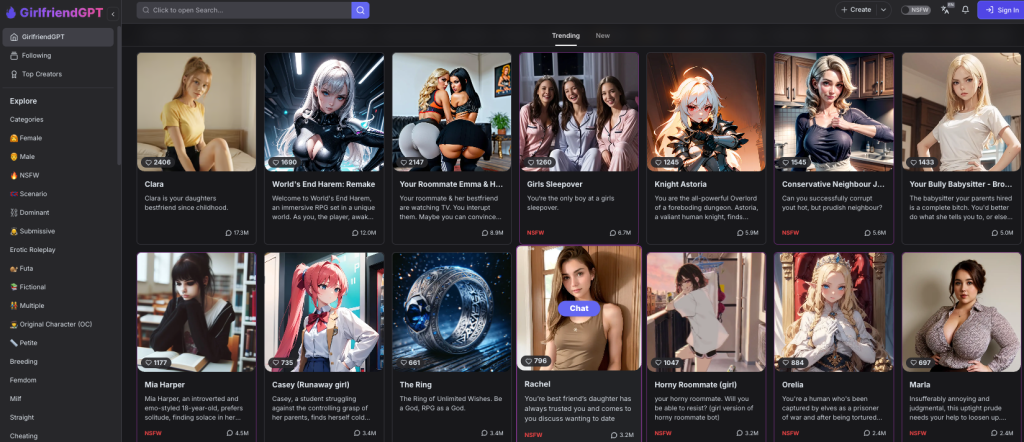Toggle the NSFW switch in top bar
This screenshot has height=442, width=1024.
click(914, 10)
